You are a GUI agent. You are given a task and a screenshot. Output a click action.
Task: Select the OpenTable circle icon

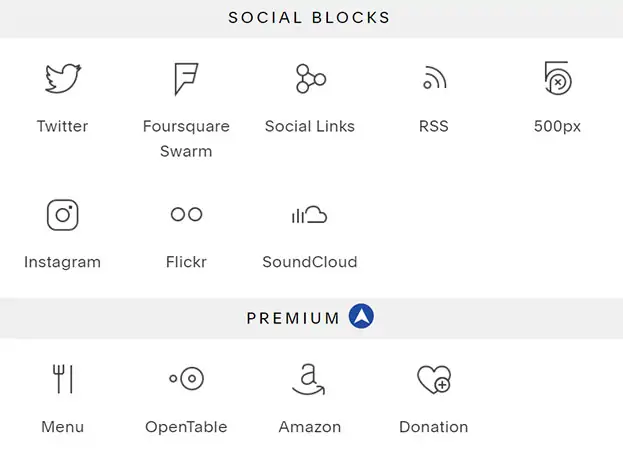(186, 378)
